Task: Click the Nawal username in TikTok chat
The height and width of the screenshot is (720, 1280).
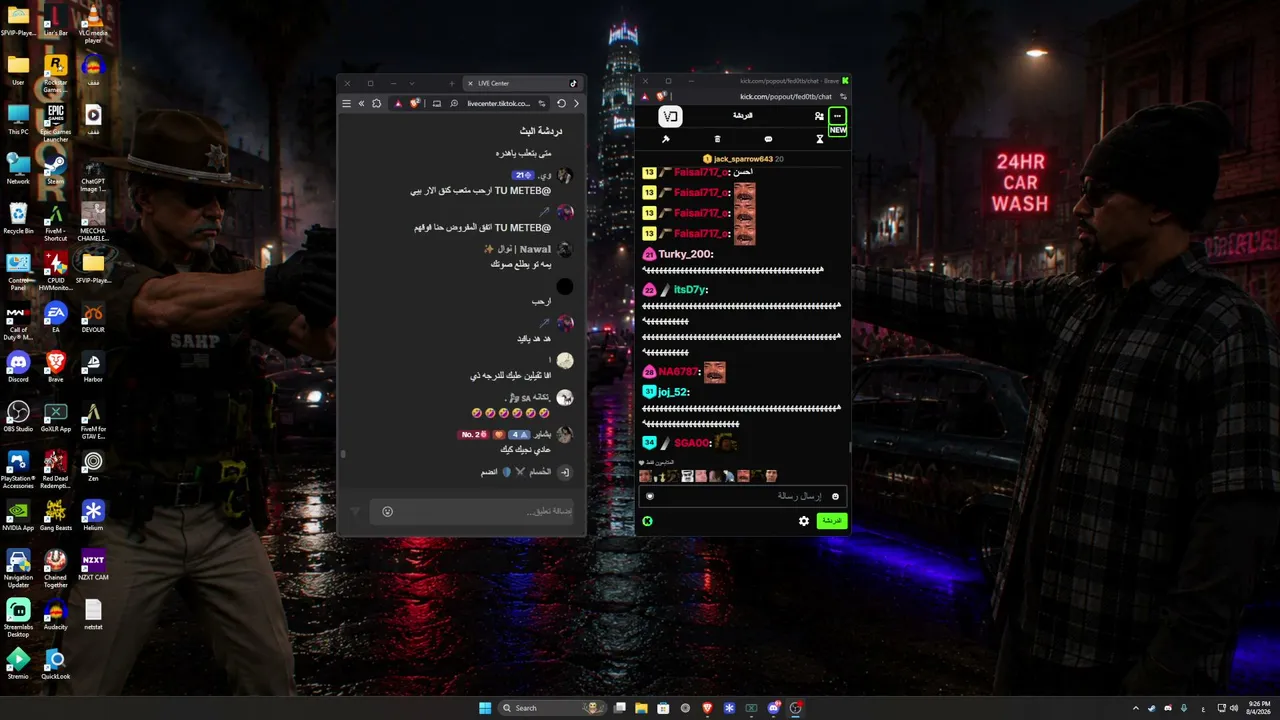Action: 535,249
